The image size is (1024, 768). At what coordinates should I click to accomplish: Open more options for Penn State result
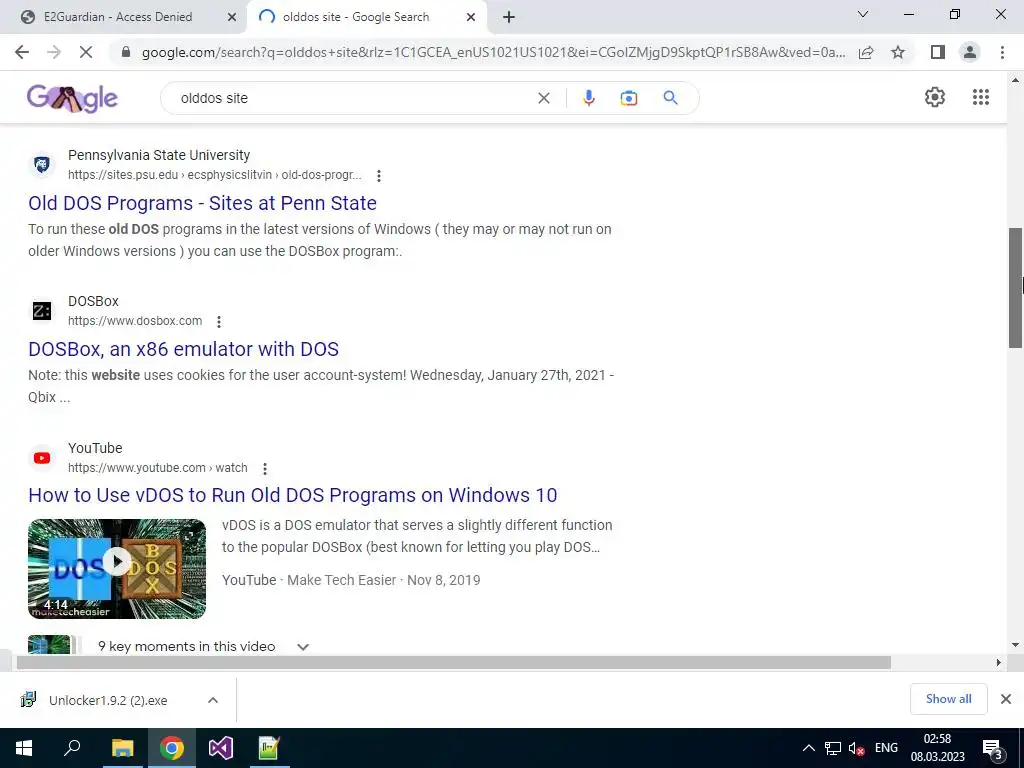coord(379,175)
